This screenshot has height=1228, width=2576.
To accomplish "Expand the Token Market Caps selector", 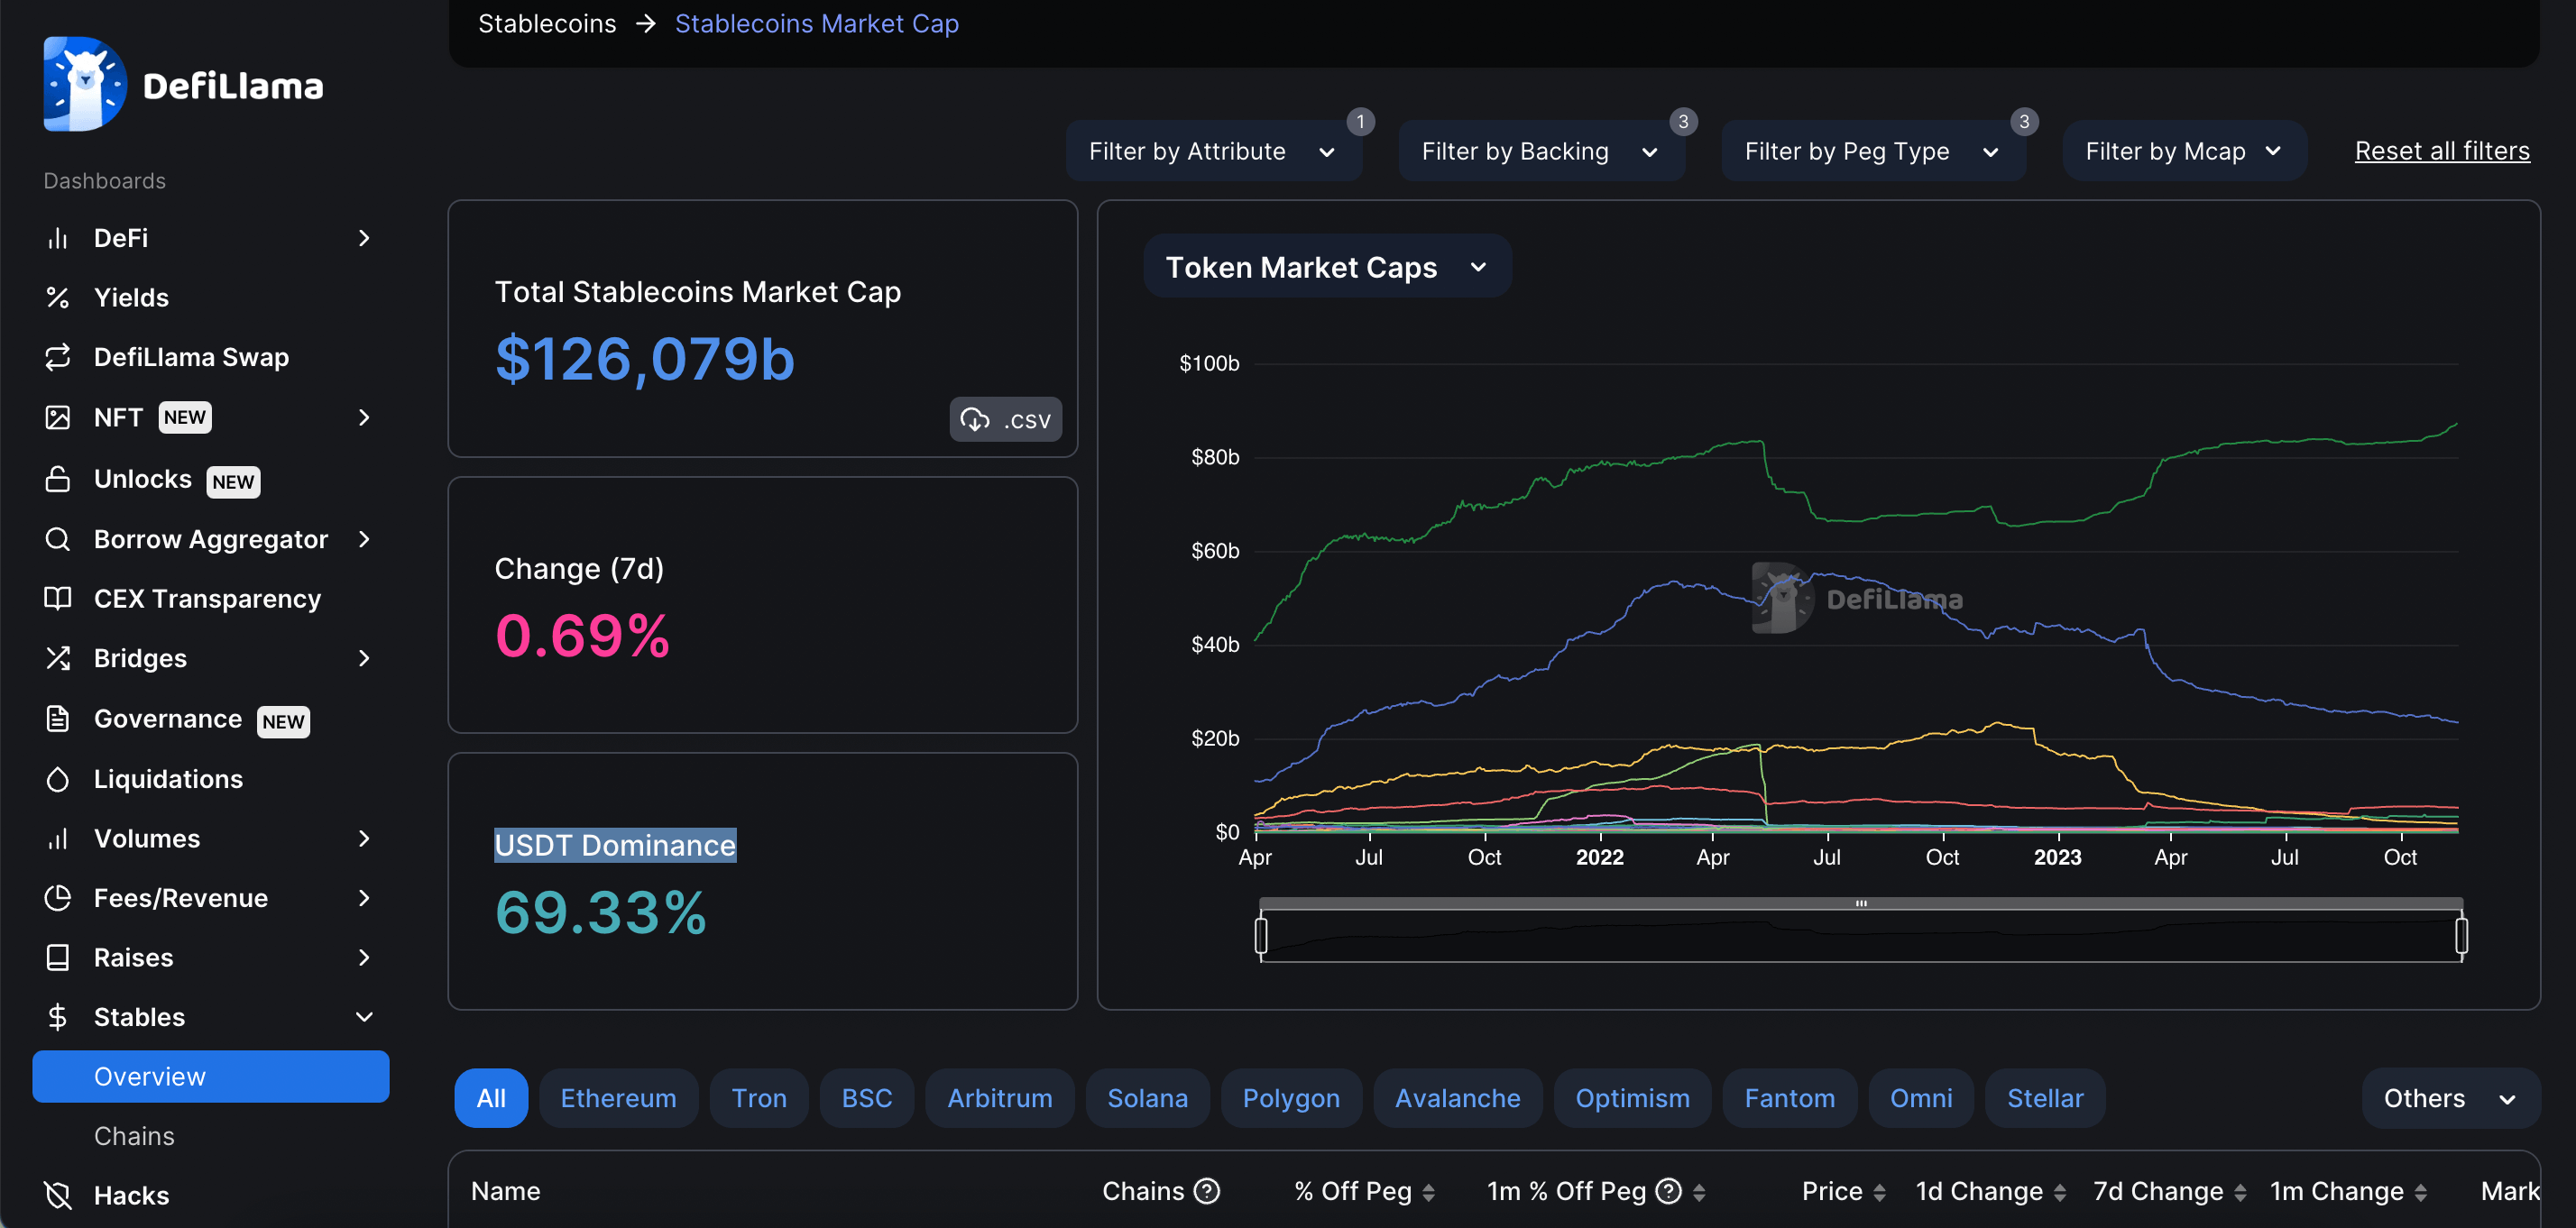I will click(x=1326, y=266).
